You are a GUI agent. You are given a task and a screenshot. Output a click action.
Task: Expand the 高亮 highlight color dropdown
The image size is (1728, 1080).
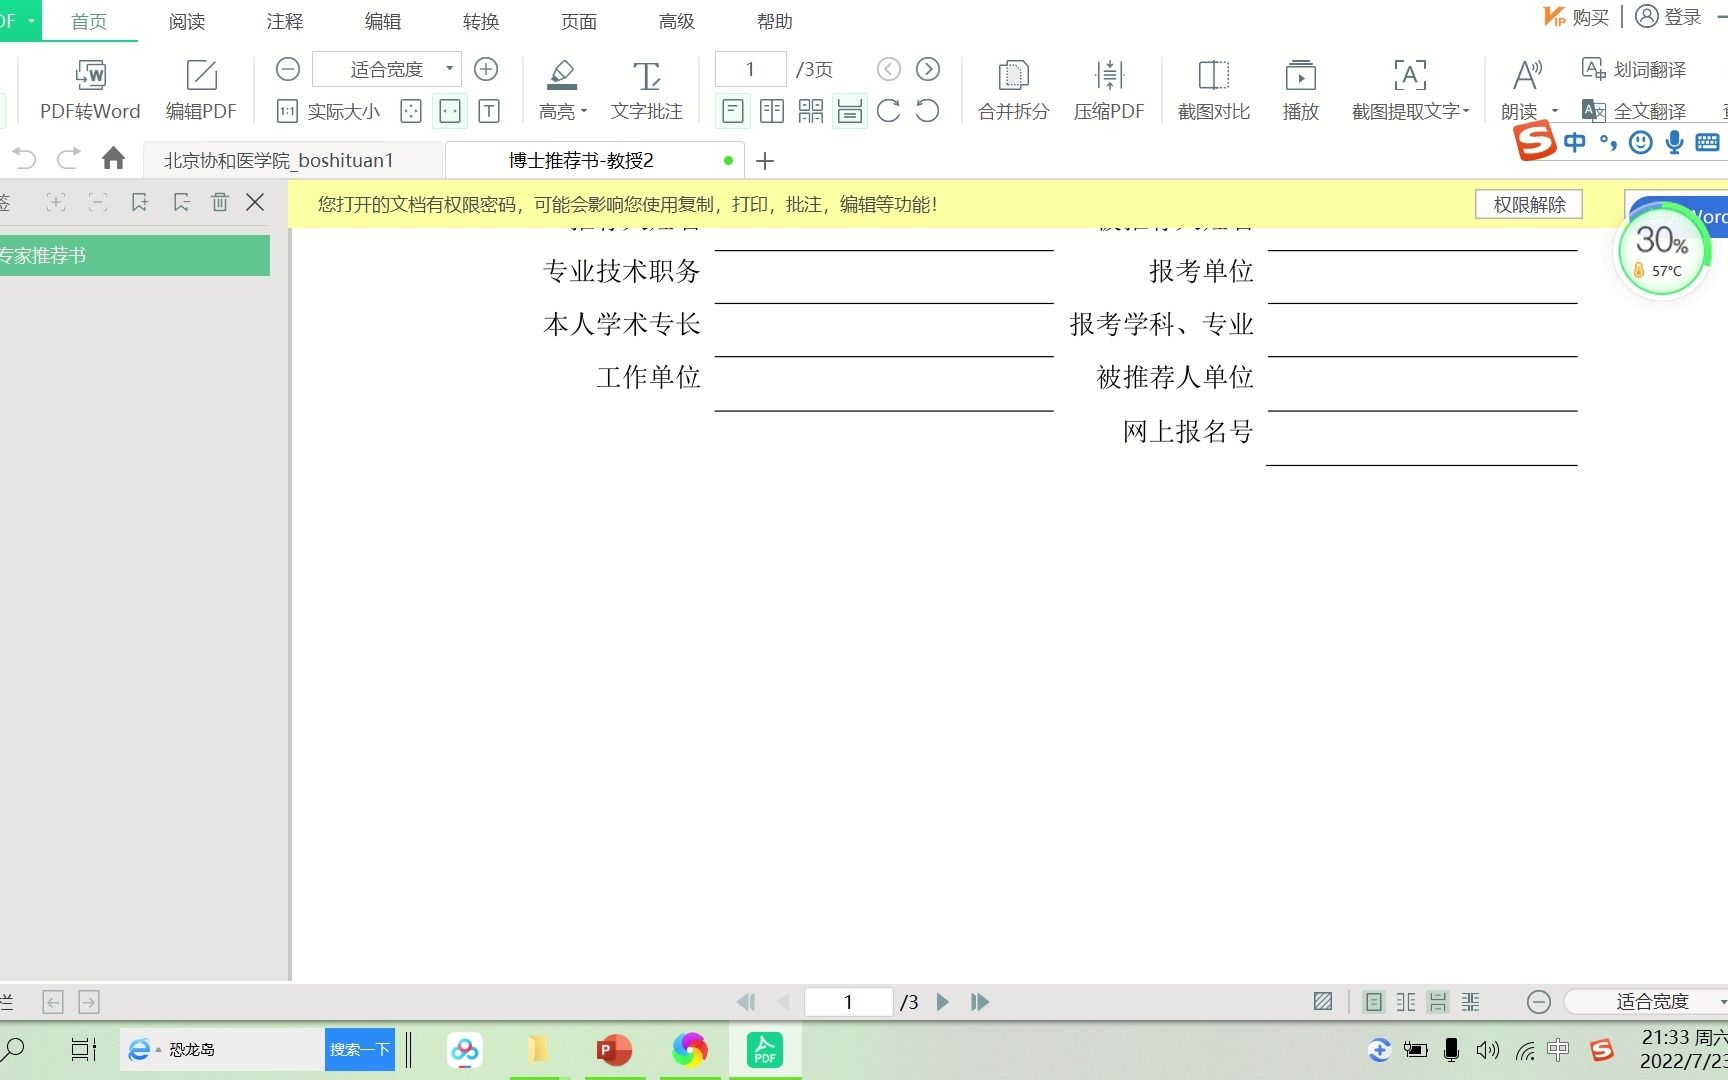(583, 111)
